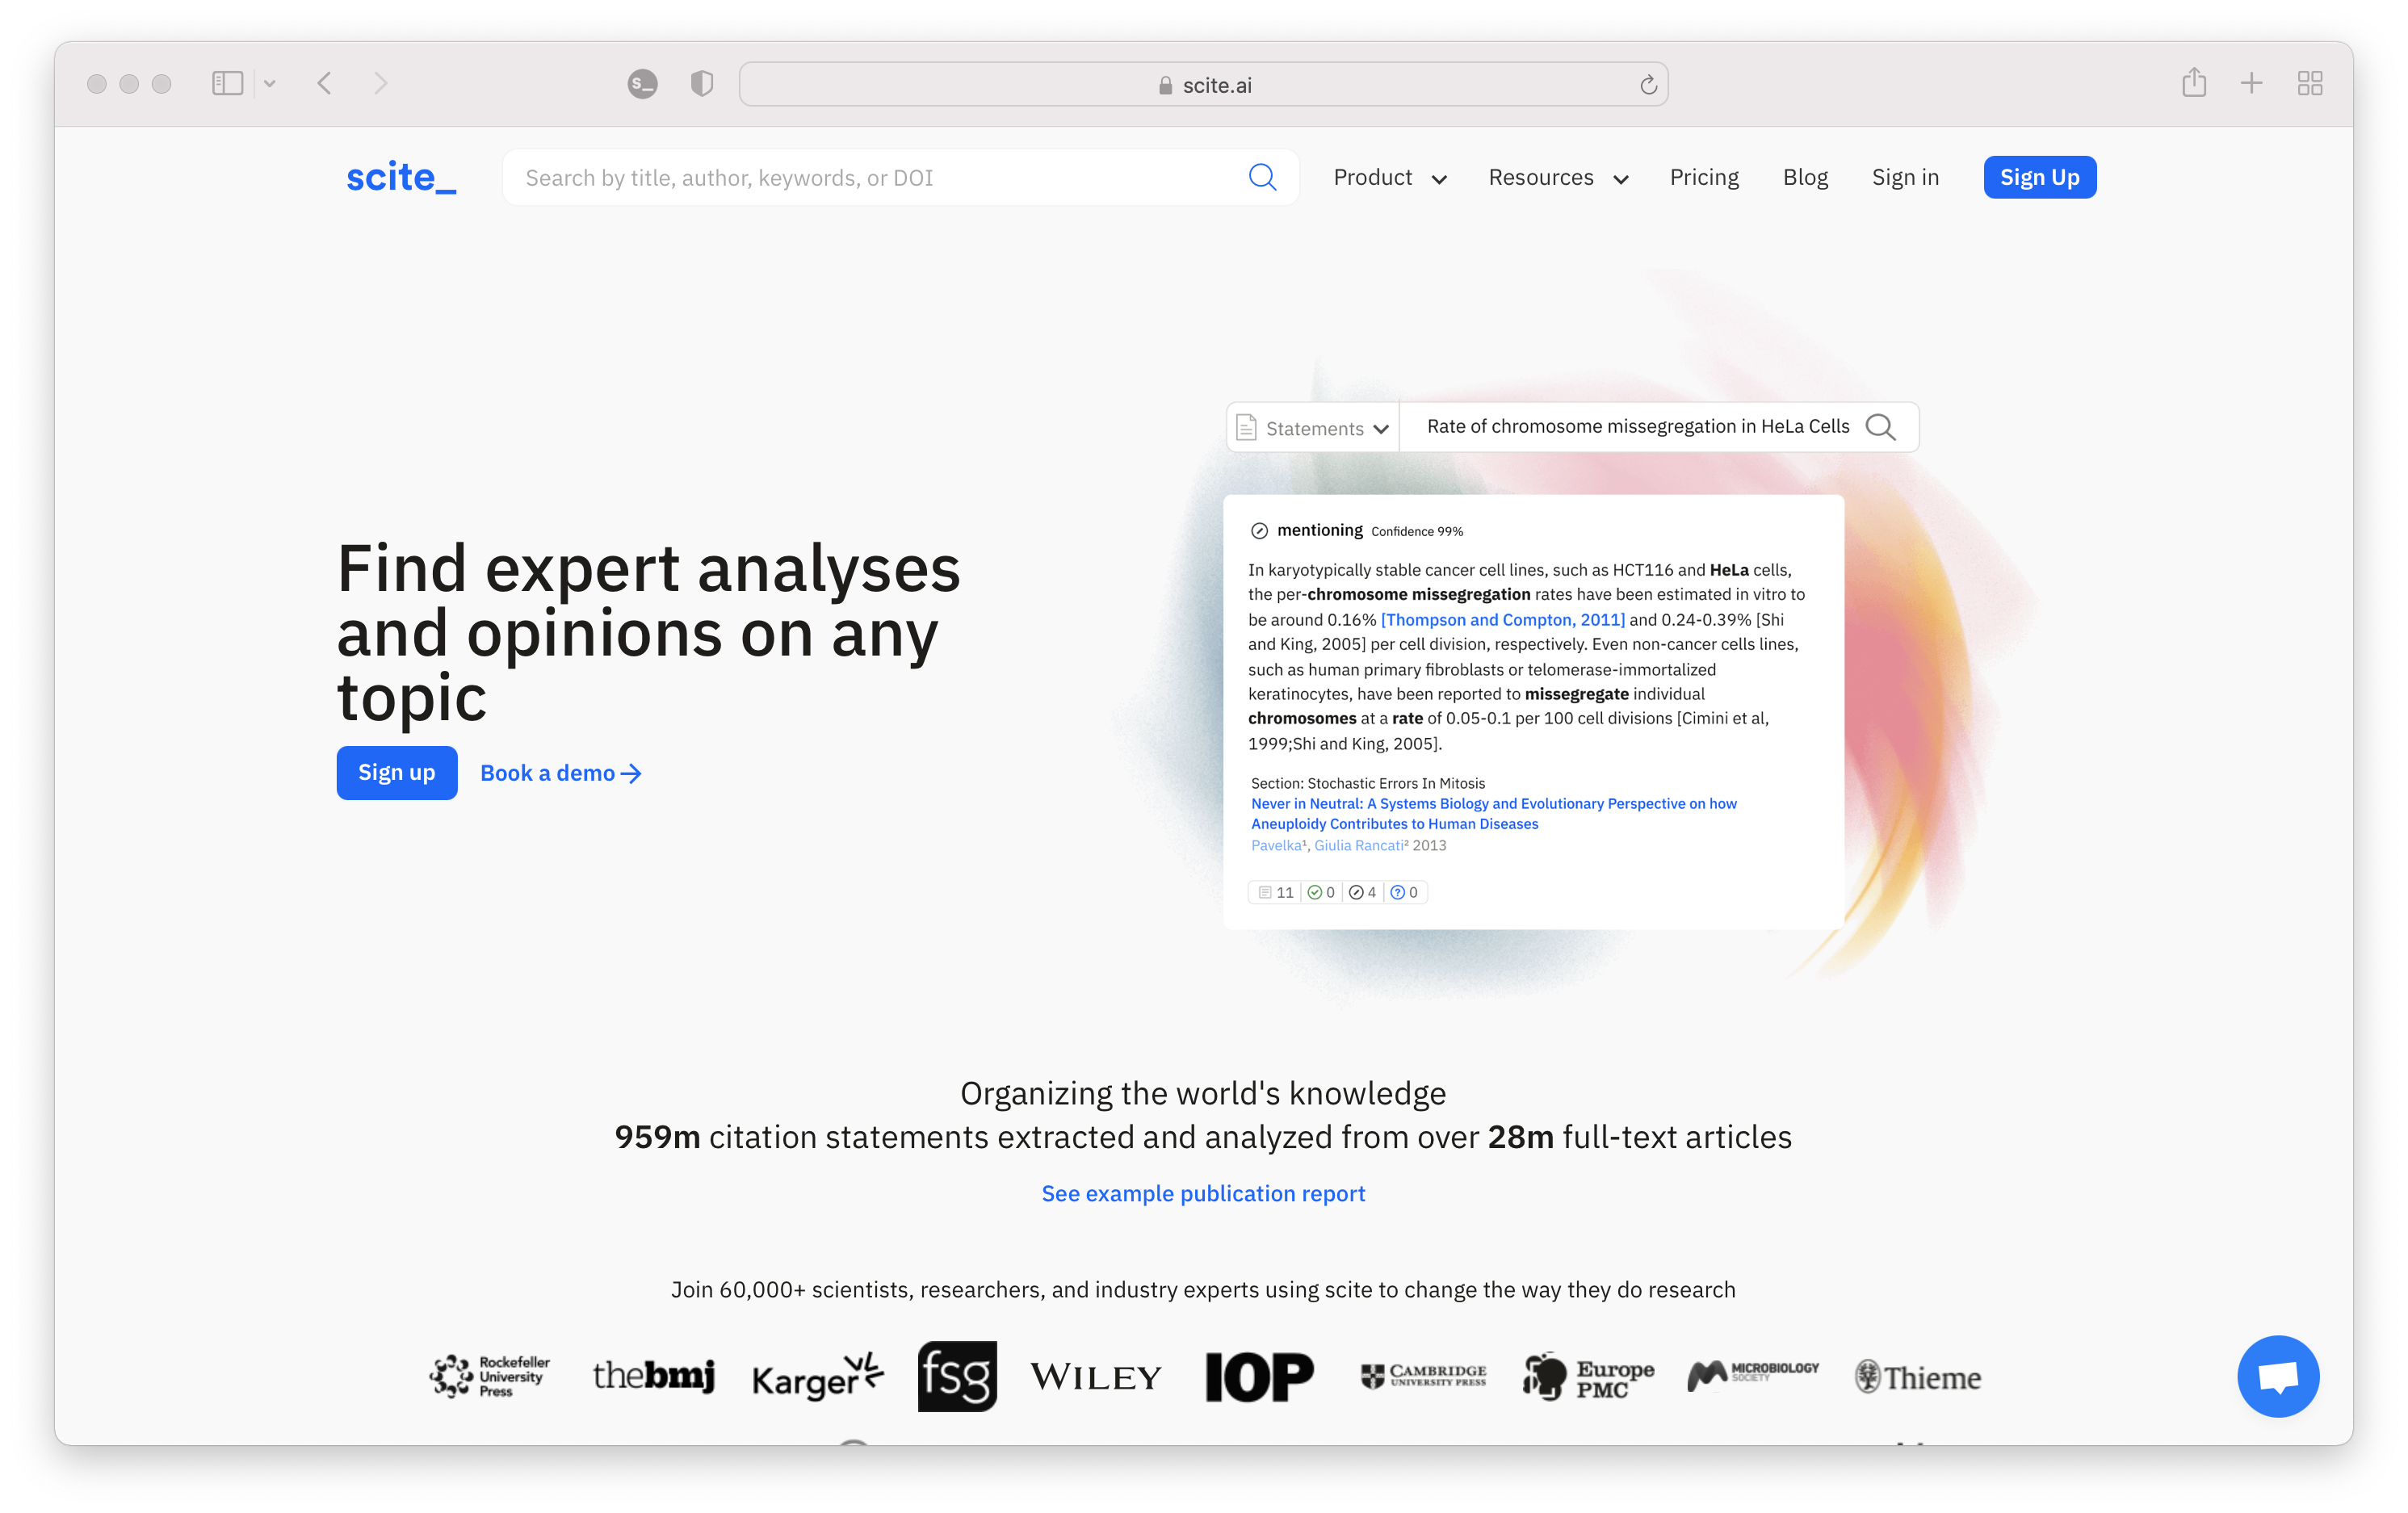Click the privacy shield icon
This screenshot has width=2408, height=1513.
[702, 84]
